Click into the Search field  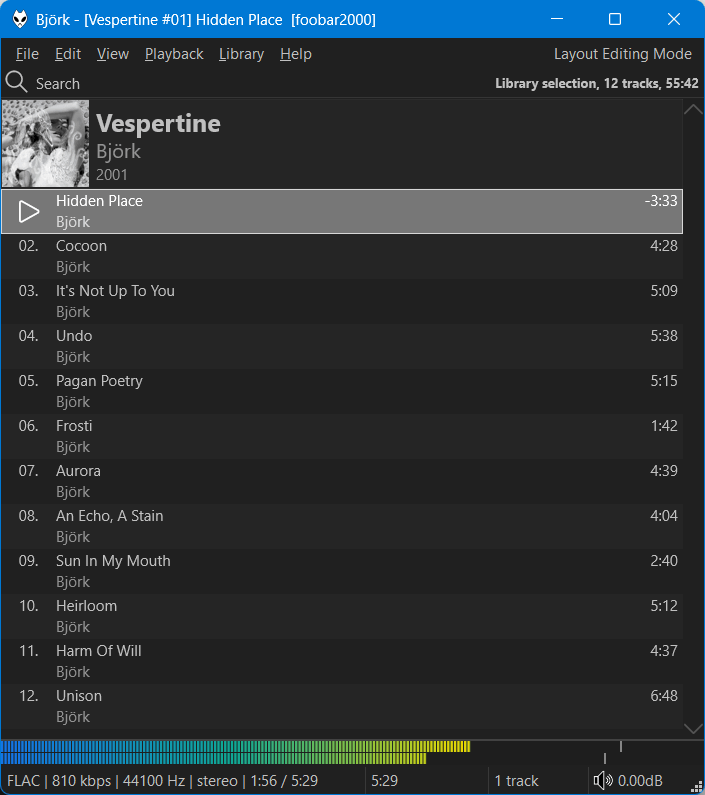pyautogui.click(x=58, y=84)
